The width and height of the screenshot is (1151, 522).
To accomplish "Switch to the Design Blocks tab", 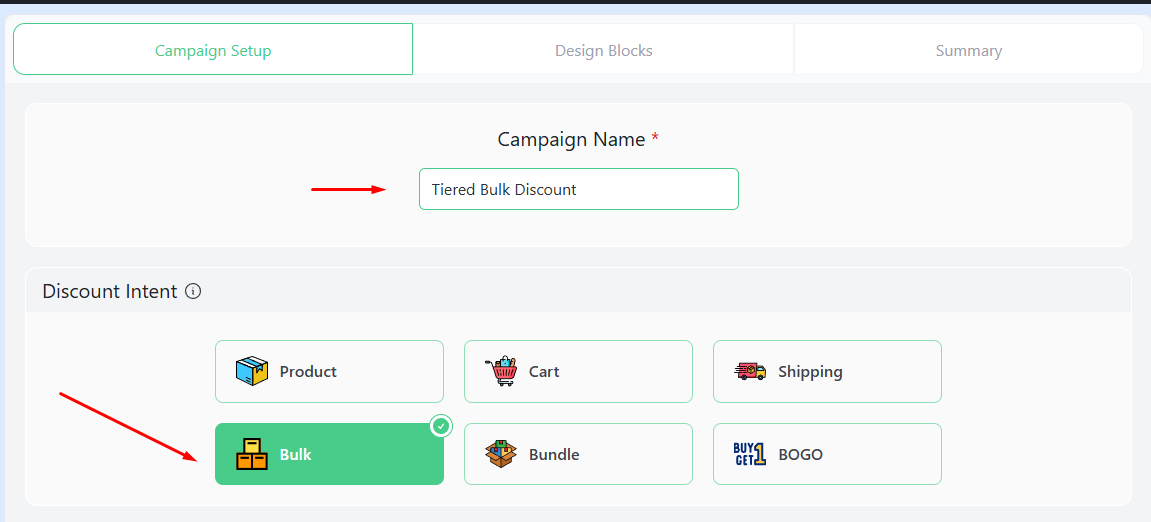I will pos(604,50).
